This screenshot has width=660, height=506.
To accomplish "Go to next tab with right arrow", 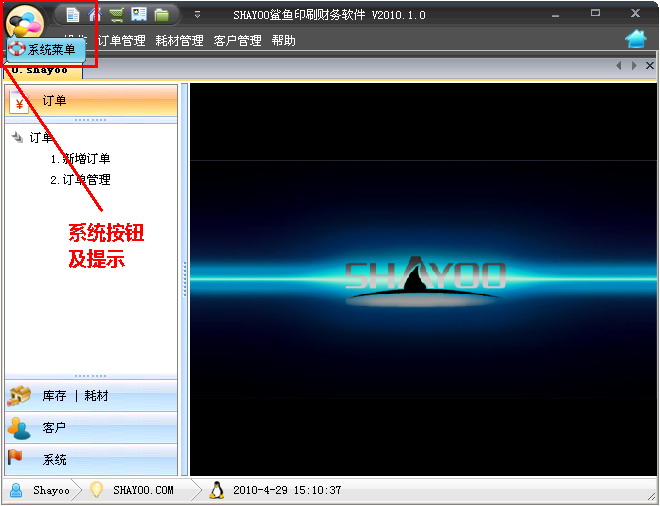I will [634, 66].
